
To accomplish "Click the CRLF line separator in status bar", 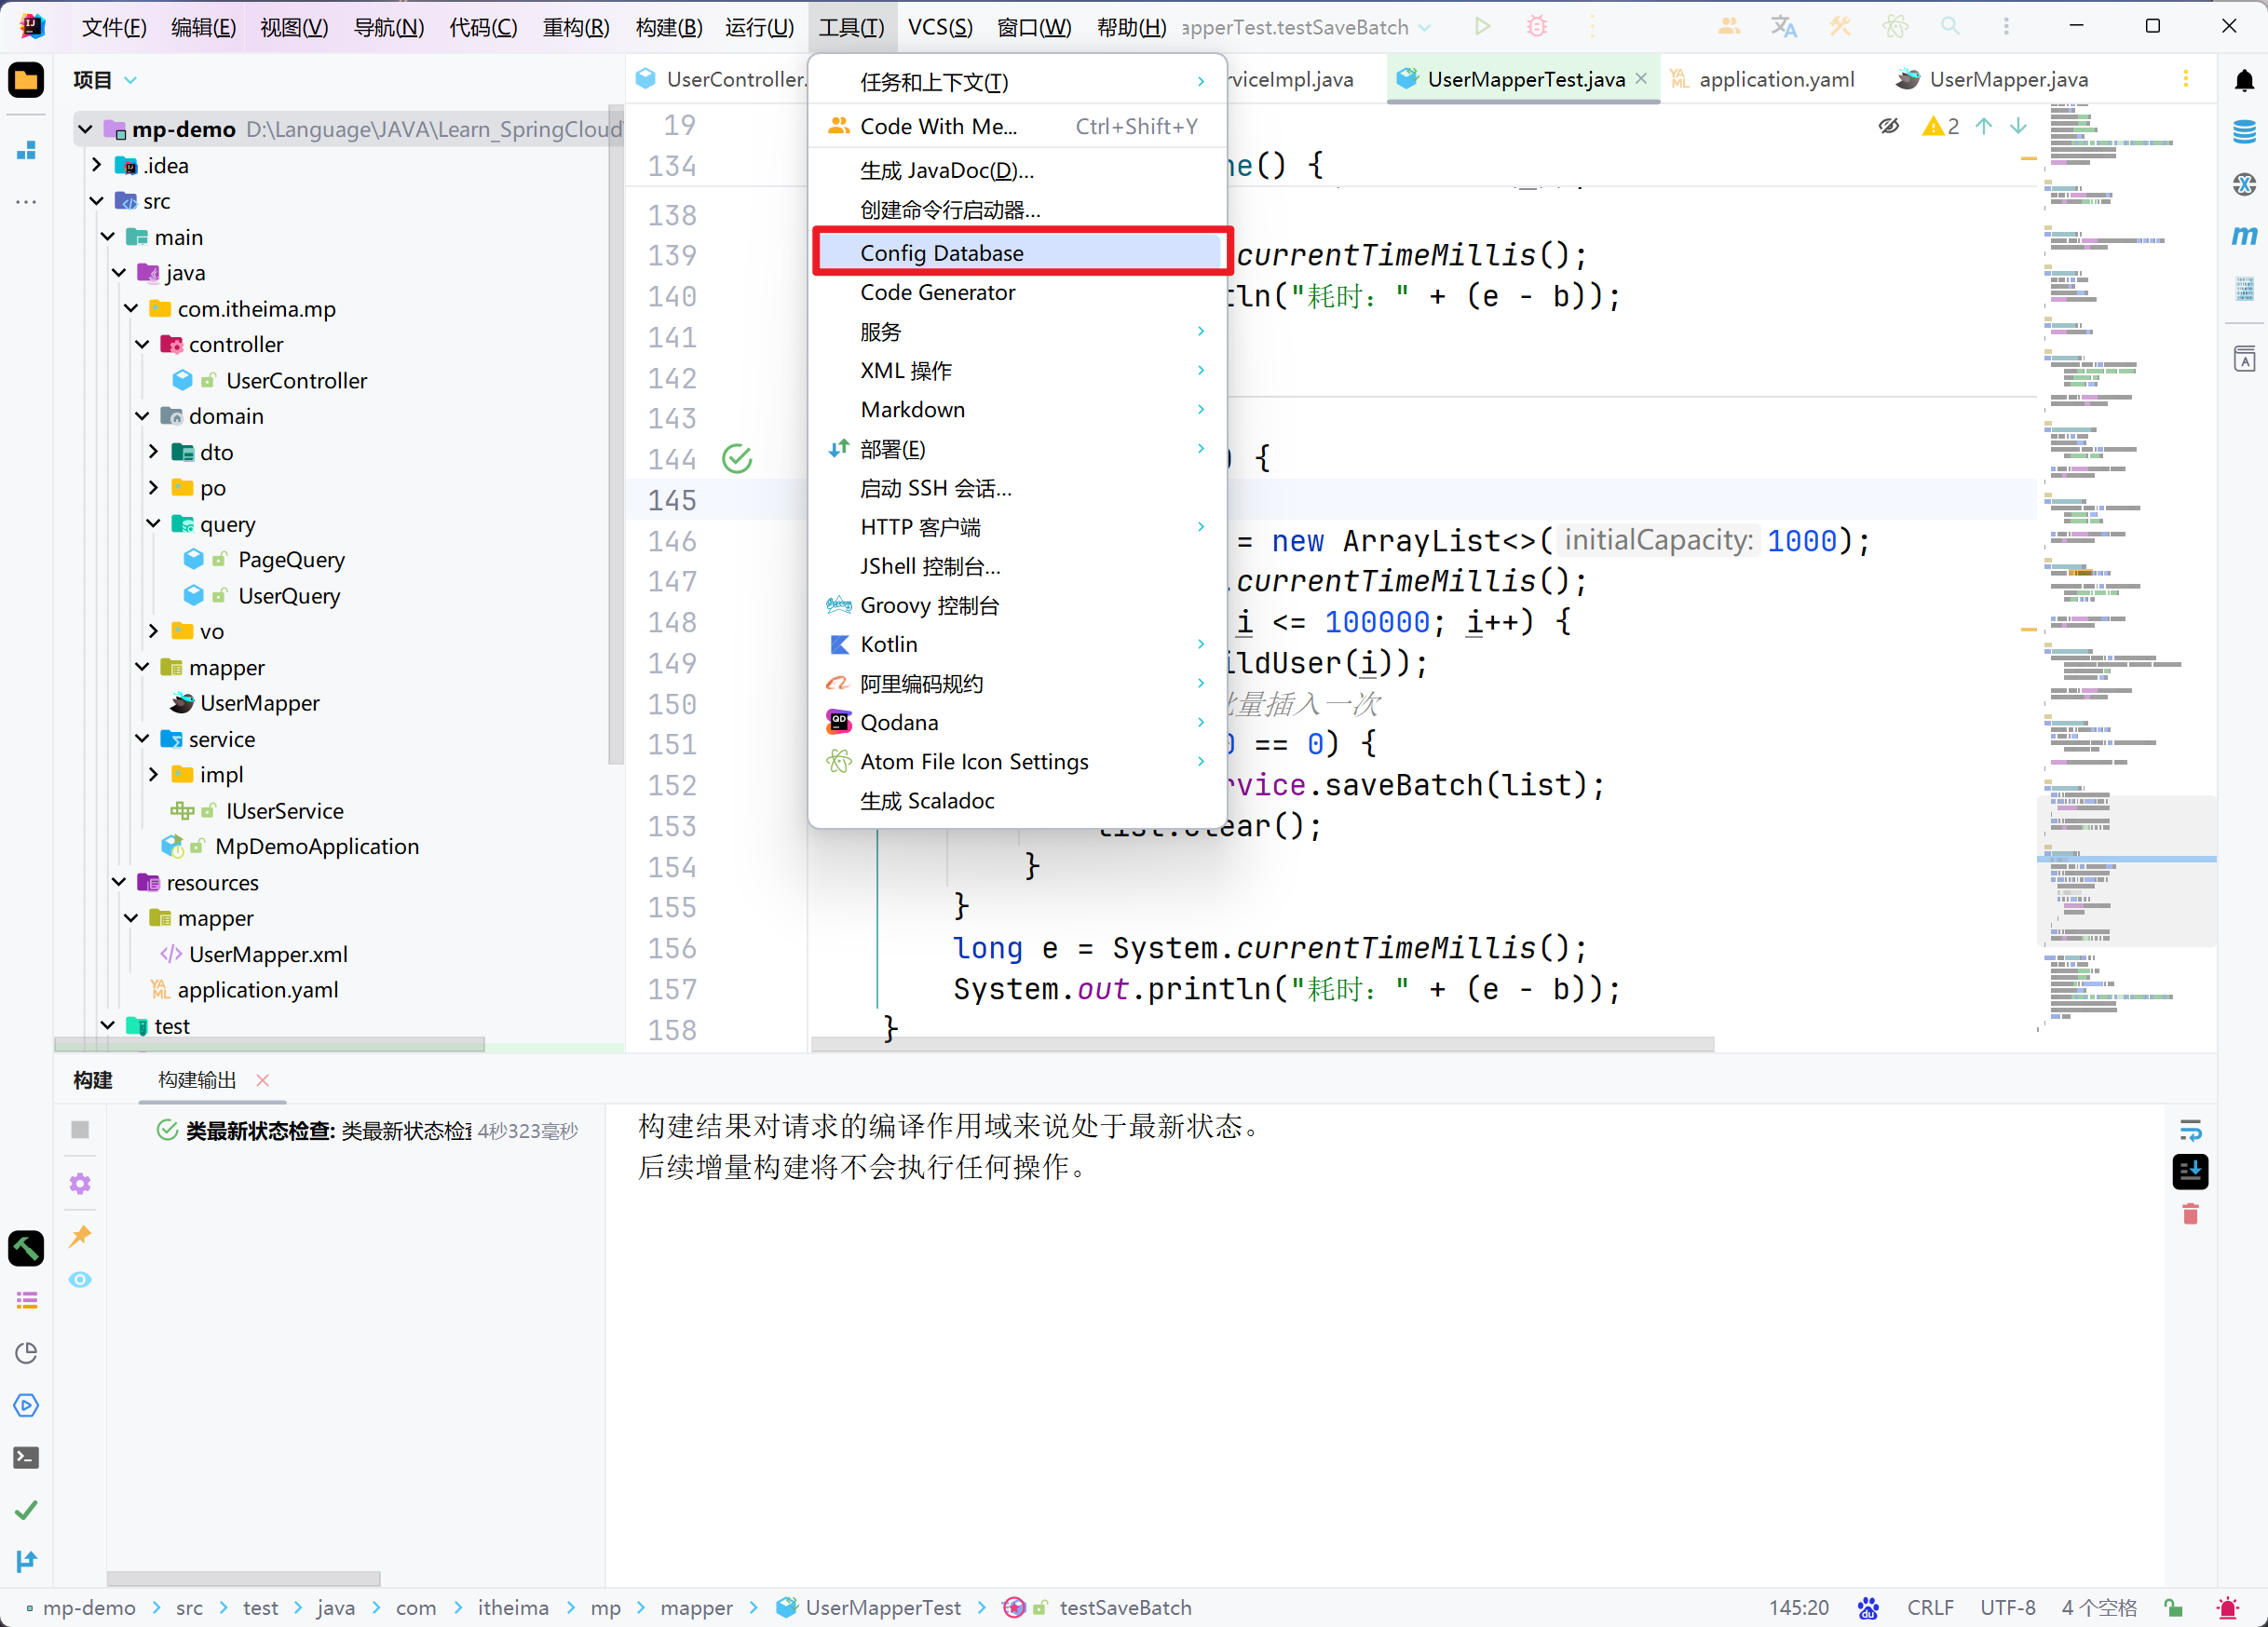I will coord(1929,1607).
